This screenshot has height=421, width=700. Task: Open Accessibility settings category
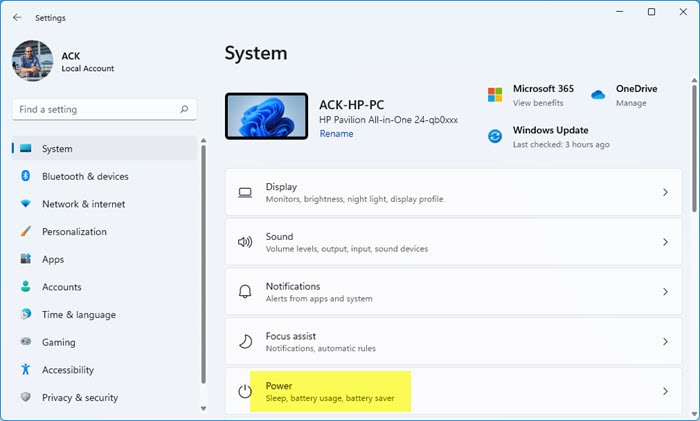pos(104,370)
